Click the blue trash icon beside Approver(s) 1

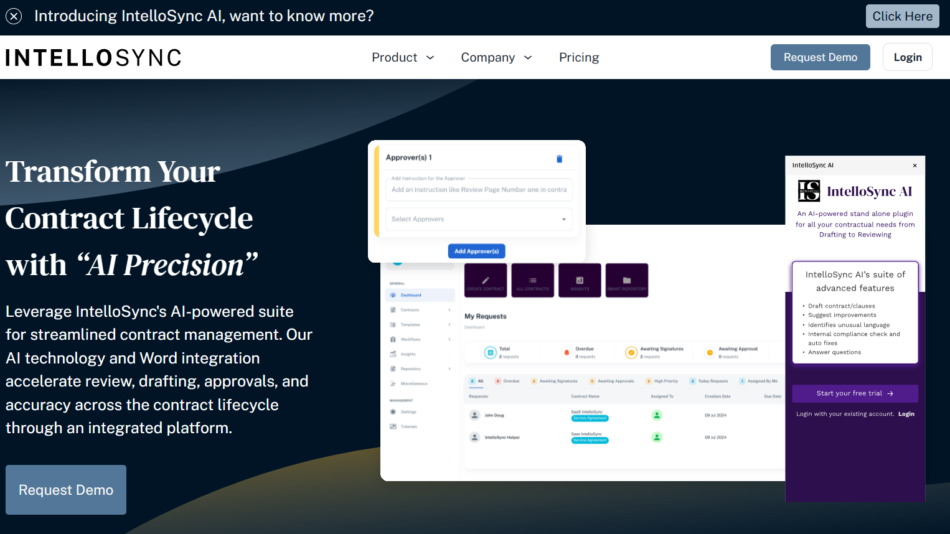(x=559, y=159)
